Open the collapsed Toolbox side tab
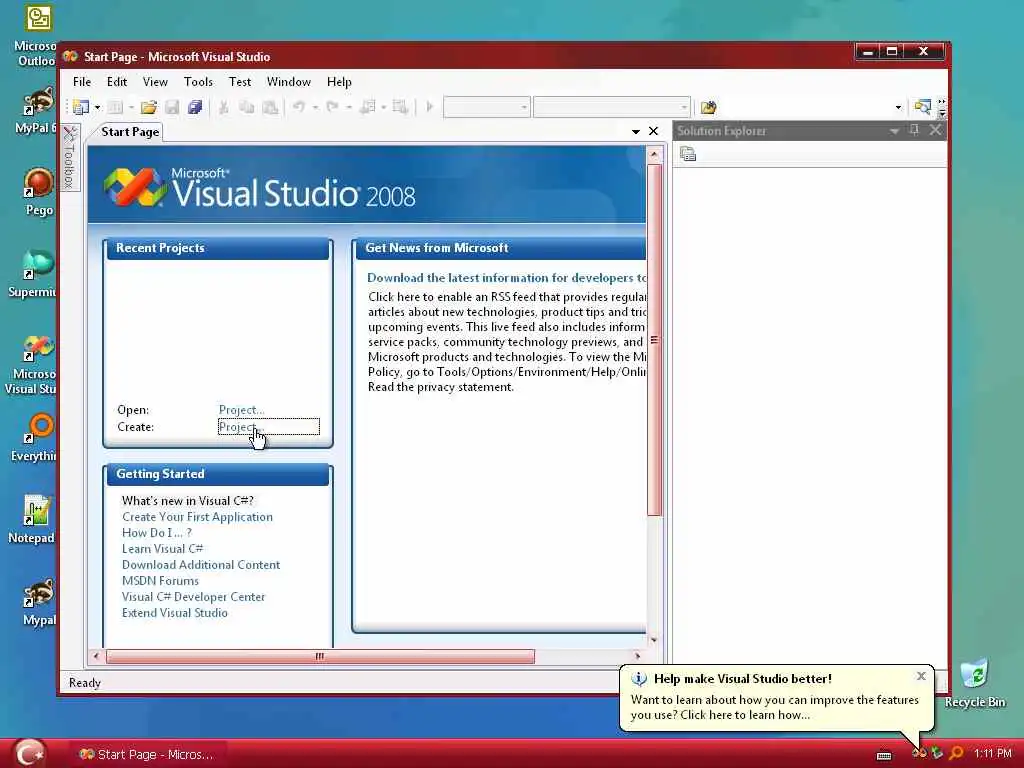Viewport: 1024px width, 768px height. (x=70, y=157)
